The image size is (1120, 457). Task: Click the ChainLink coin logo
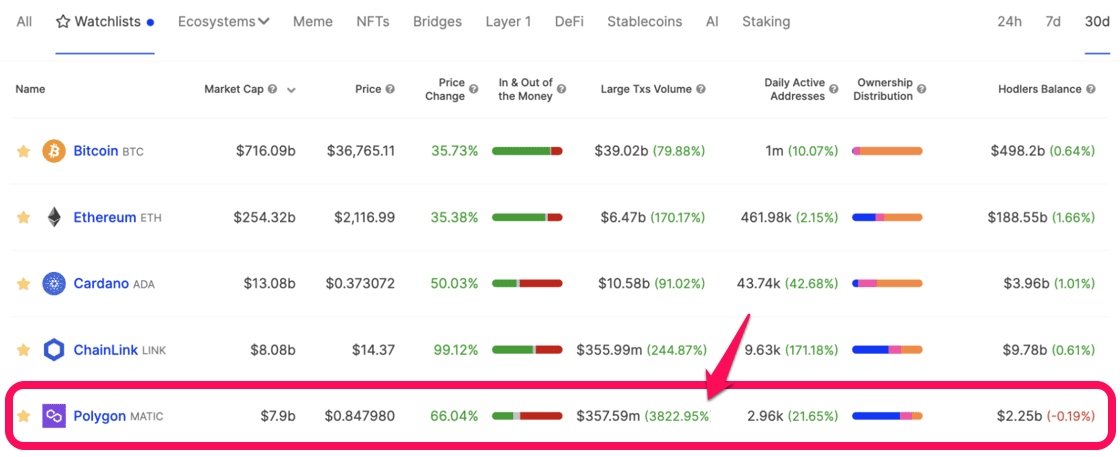click(x=54, y=350)
